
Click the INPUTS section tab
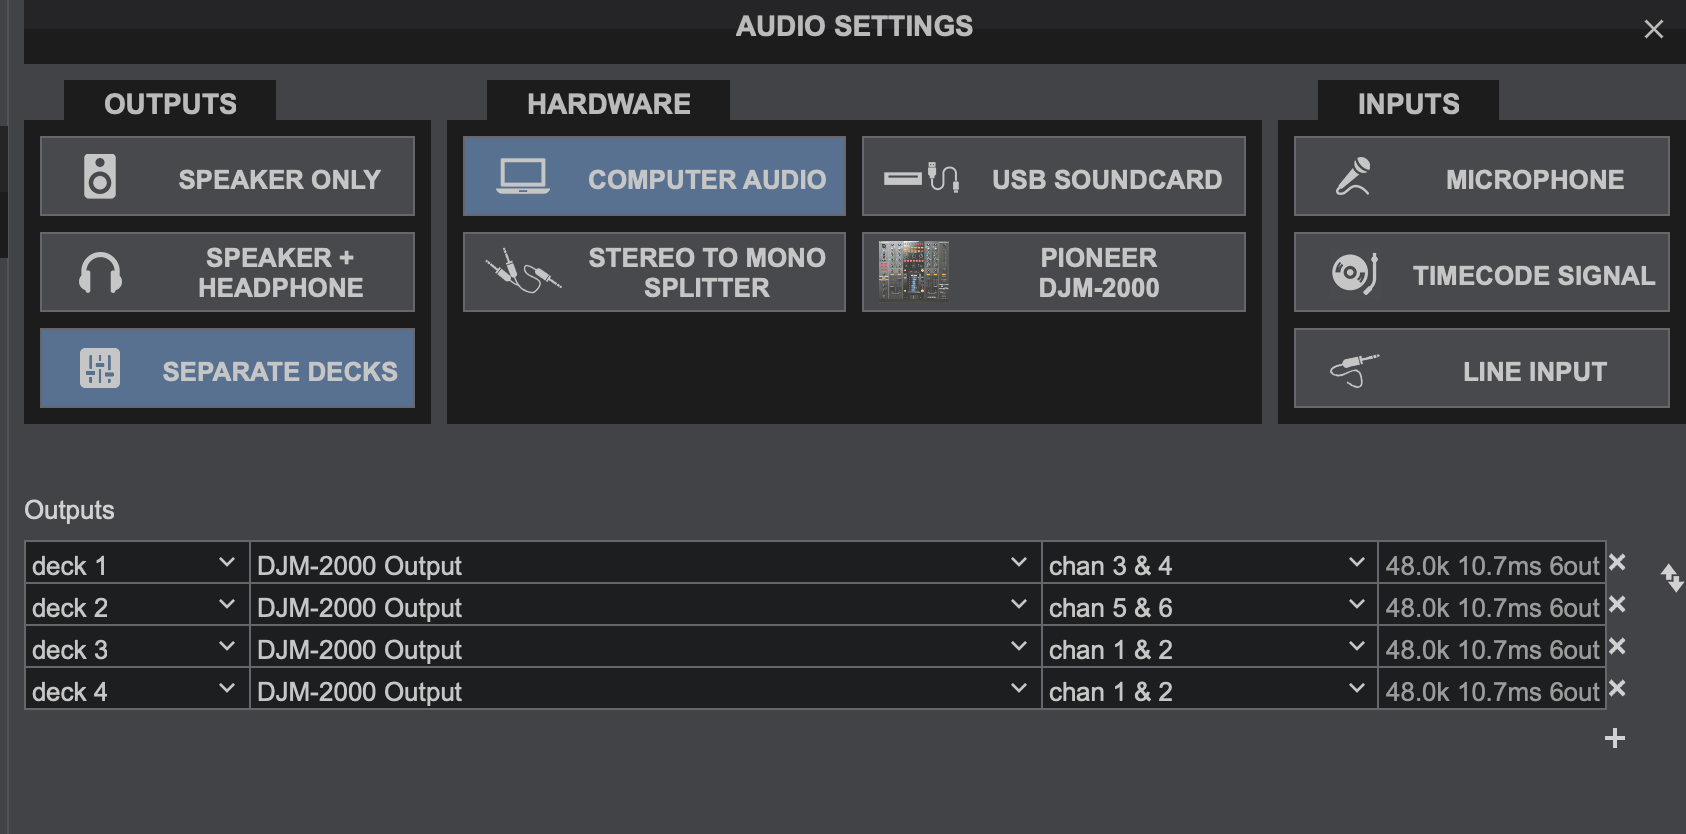coord(1408,103)
